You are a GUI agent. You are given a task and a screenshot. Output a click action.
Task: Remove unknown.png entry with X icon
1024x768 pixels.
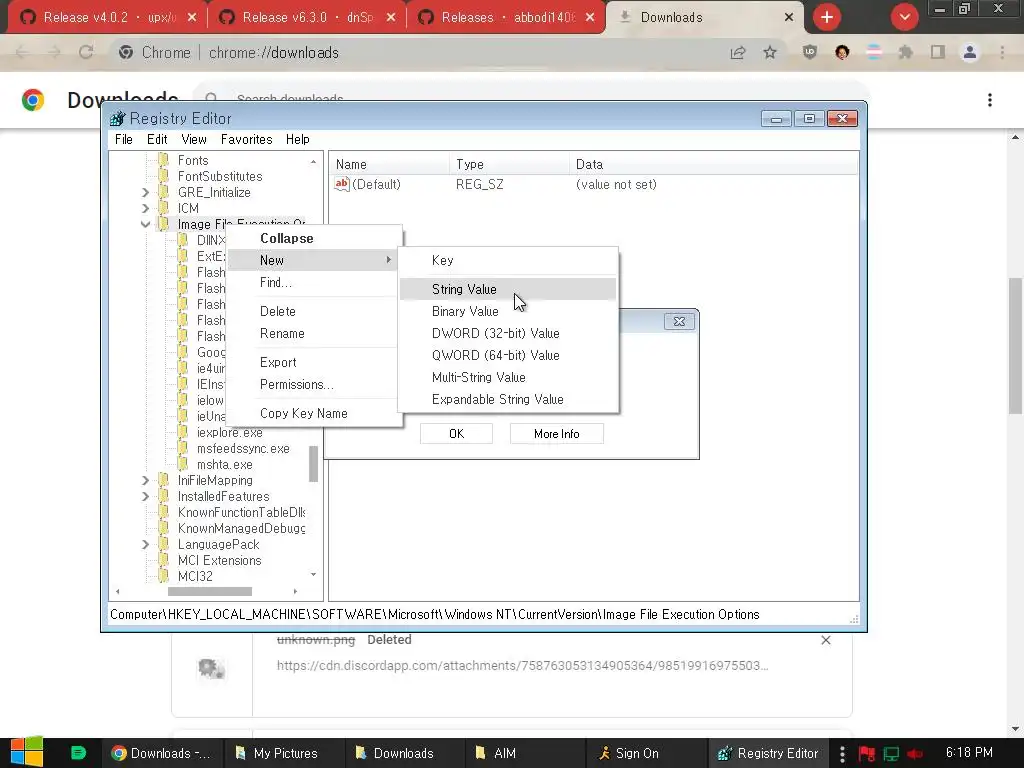pyautogui.click(x=825, y=640)
